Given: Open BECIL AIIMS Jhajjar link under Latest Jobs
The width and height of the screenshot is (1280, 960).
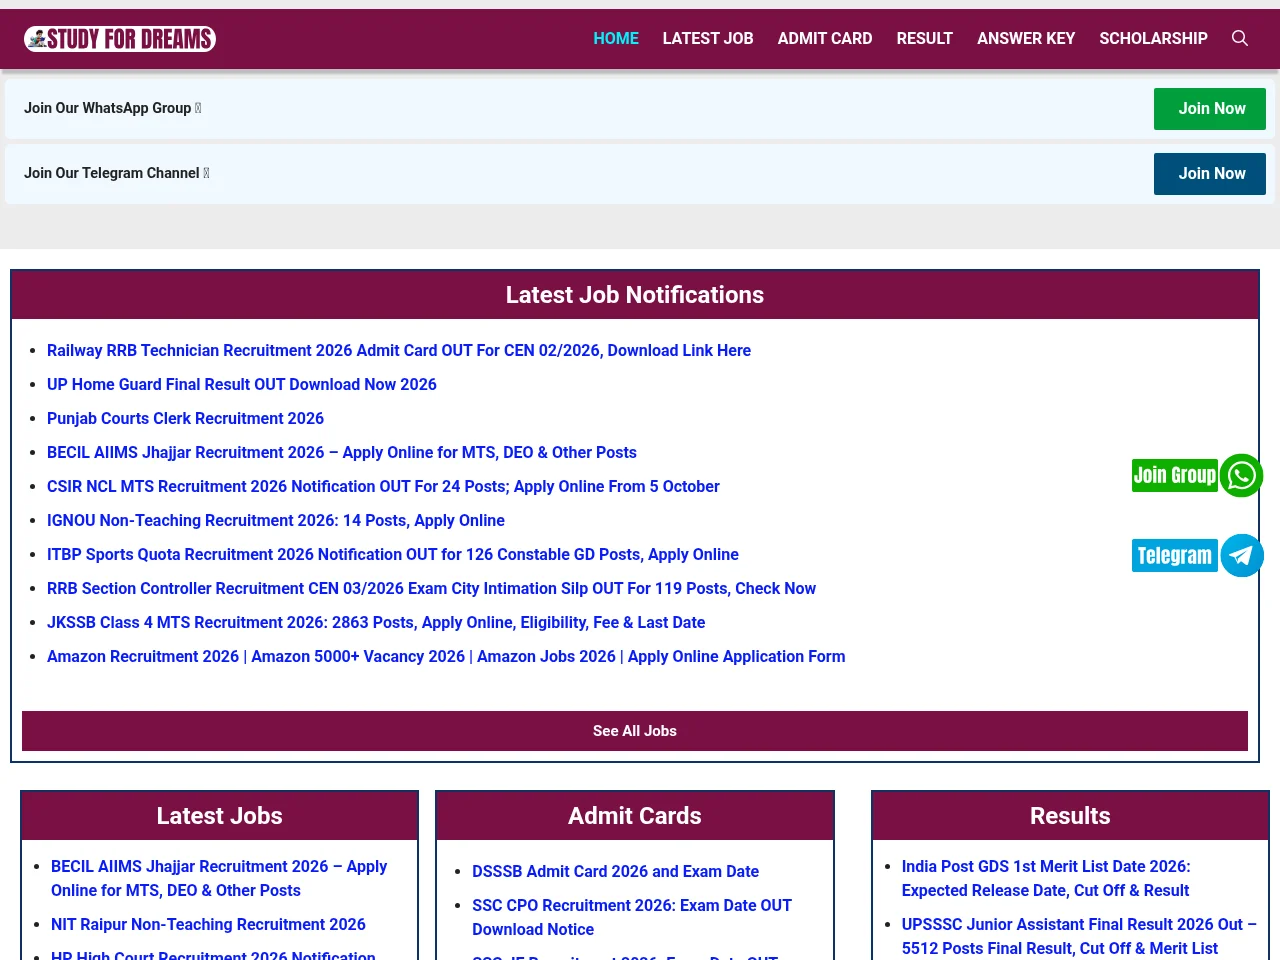Looking at the screenshot, I should coord(219,879).
